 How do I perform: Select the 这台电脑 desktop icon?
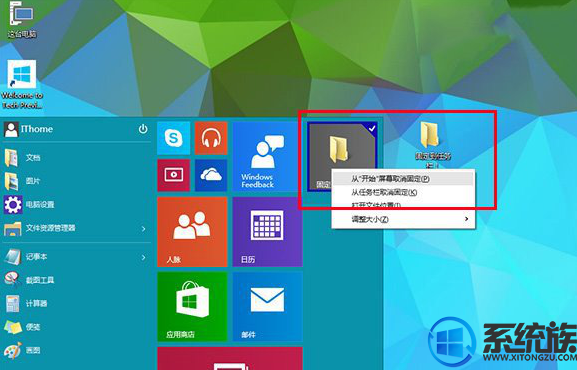pyautogui.click(x=22, y=20)
